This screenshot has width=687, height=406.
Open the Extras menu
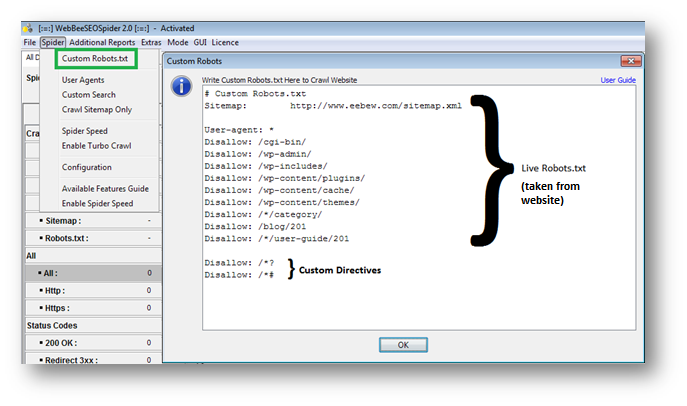pos(151,42)
